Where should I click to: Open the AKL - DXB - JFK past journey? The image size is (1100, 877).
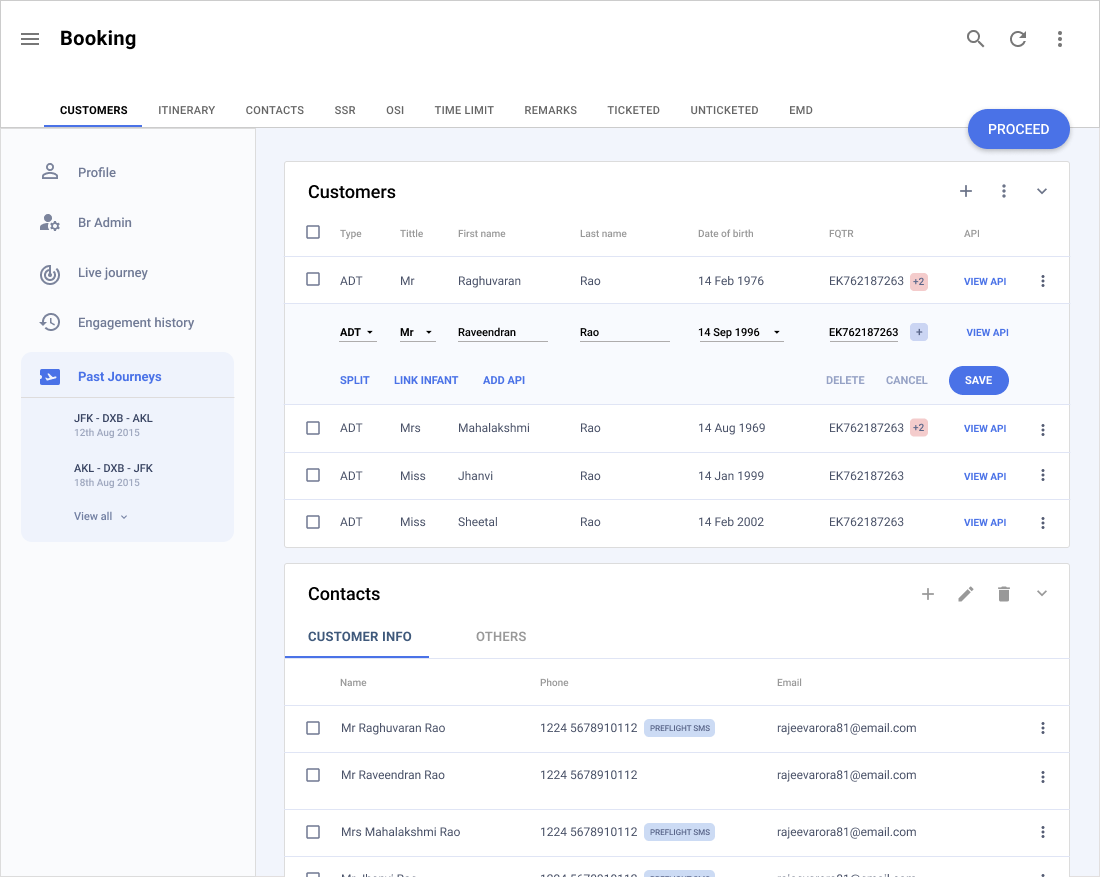click(113, 474)
